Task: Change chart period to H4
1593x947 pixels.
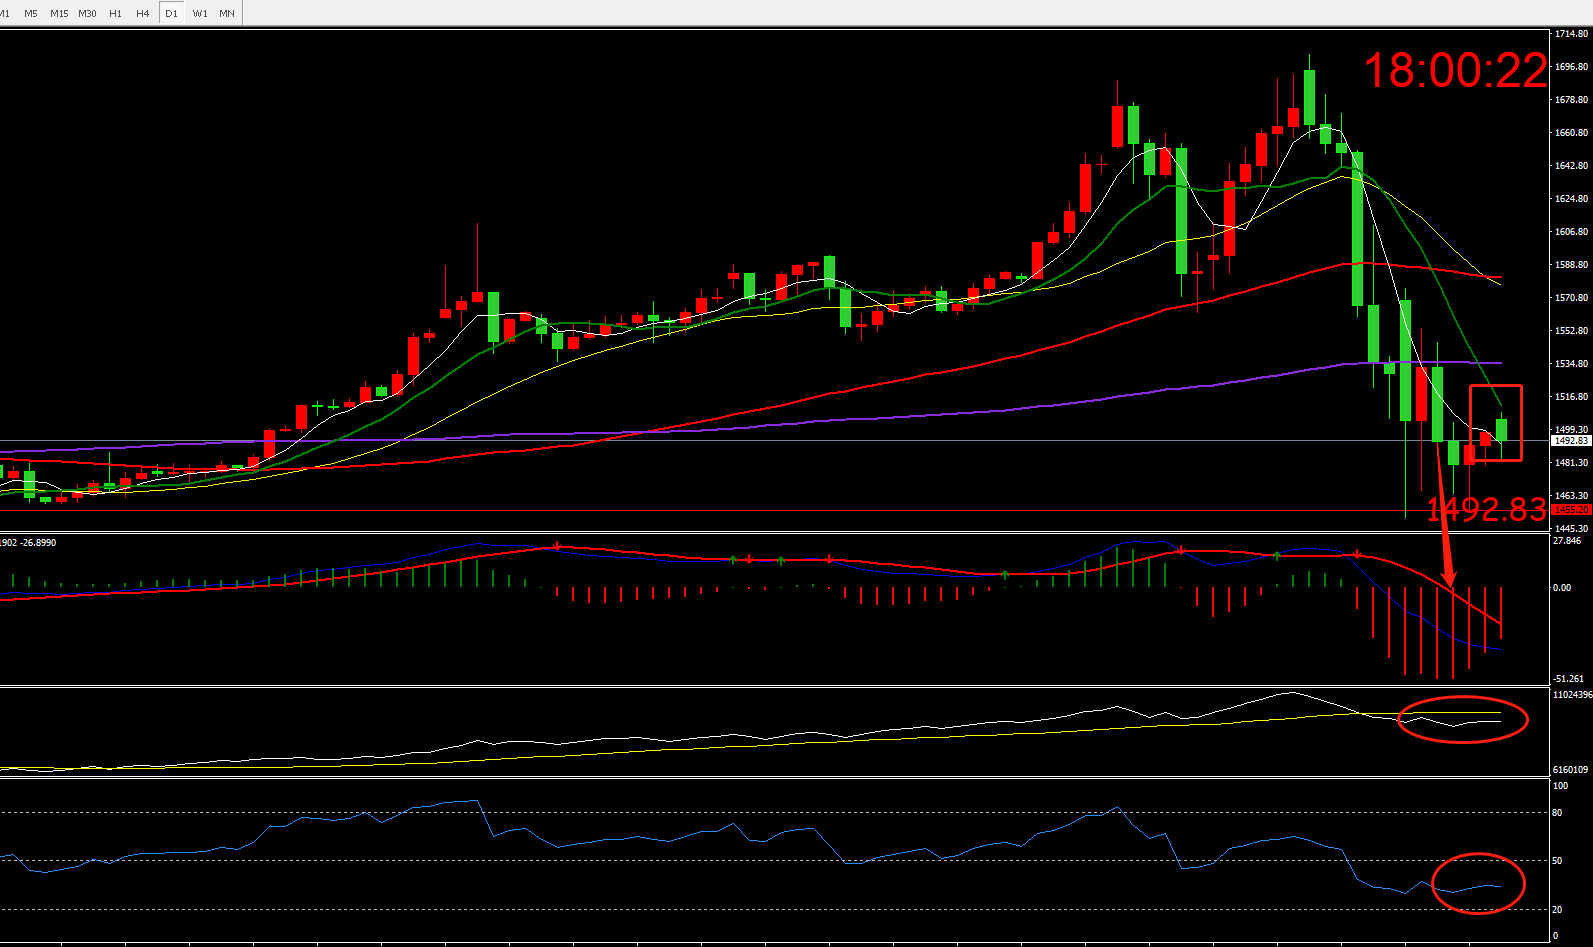Action: click(x=143, y=13)
